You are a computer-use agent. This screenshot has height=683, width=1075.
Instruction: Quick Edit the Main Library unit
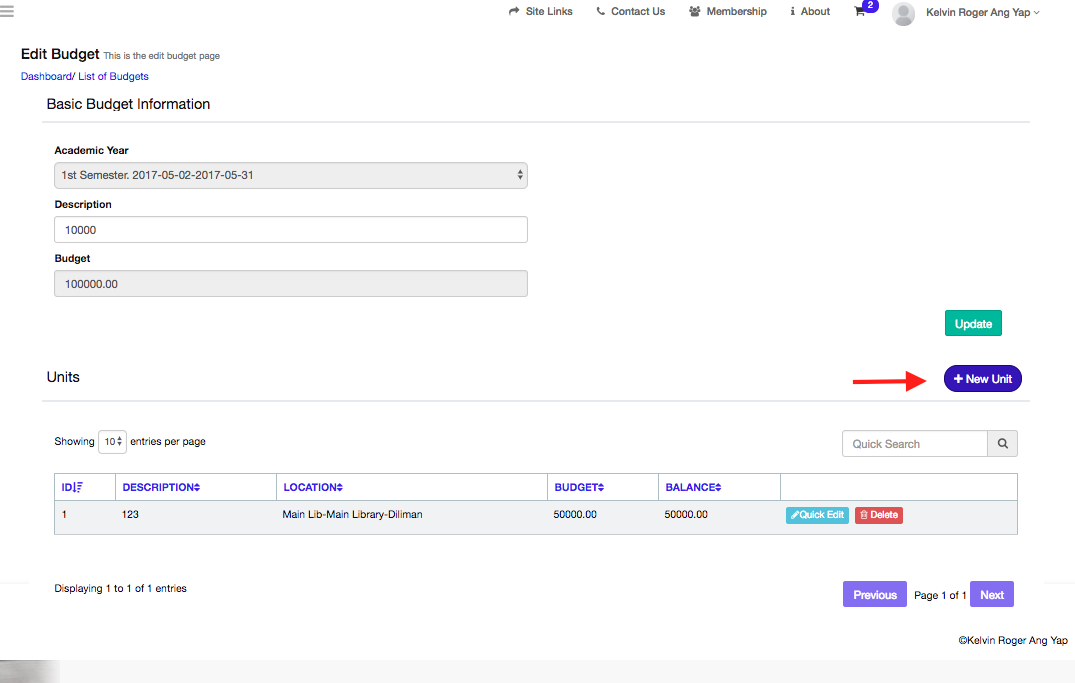coord(817,515)
